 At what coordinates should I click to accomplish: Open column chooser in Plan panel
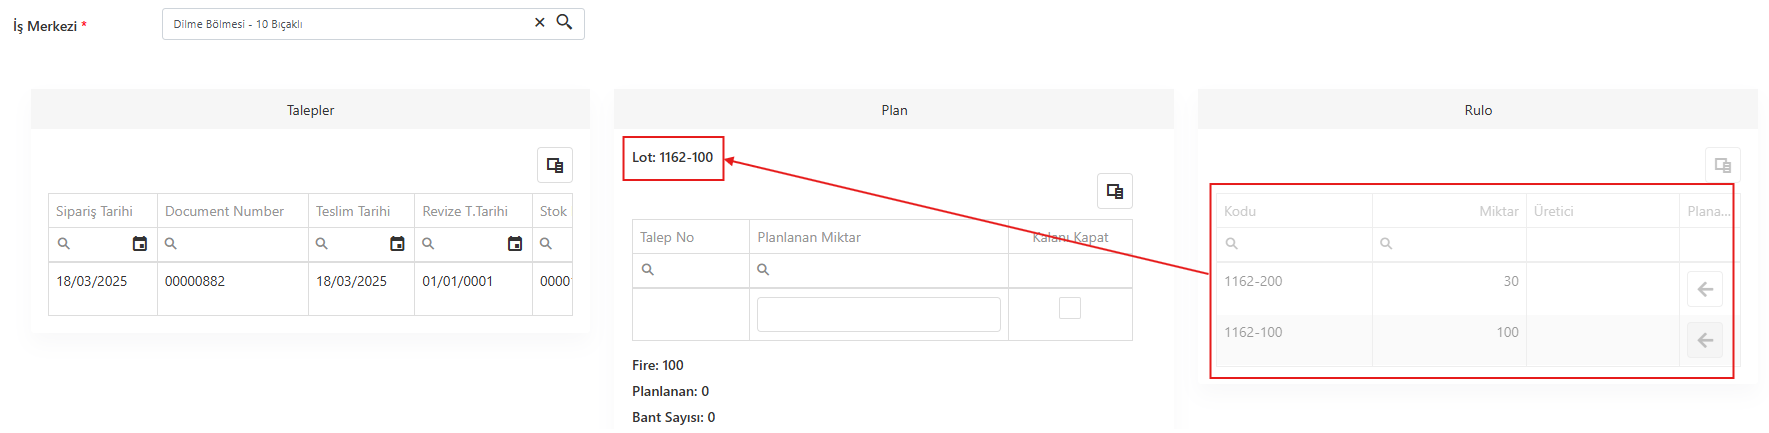tap(1115, 191)
